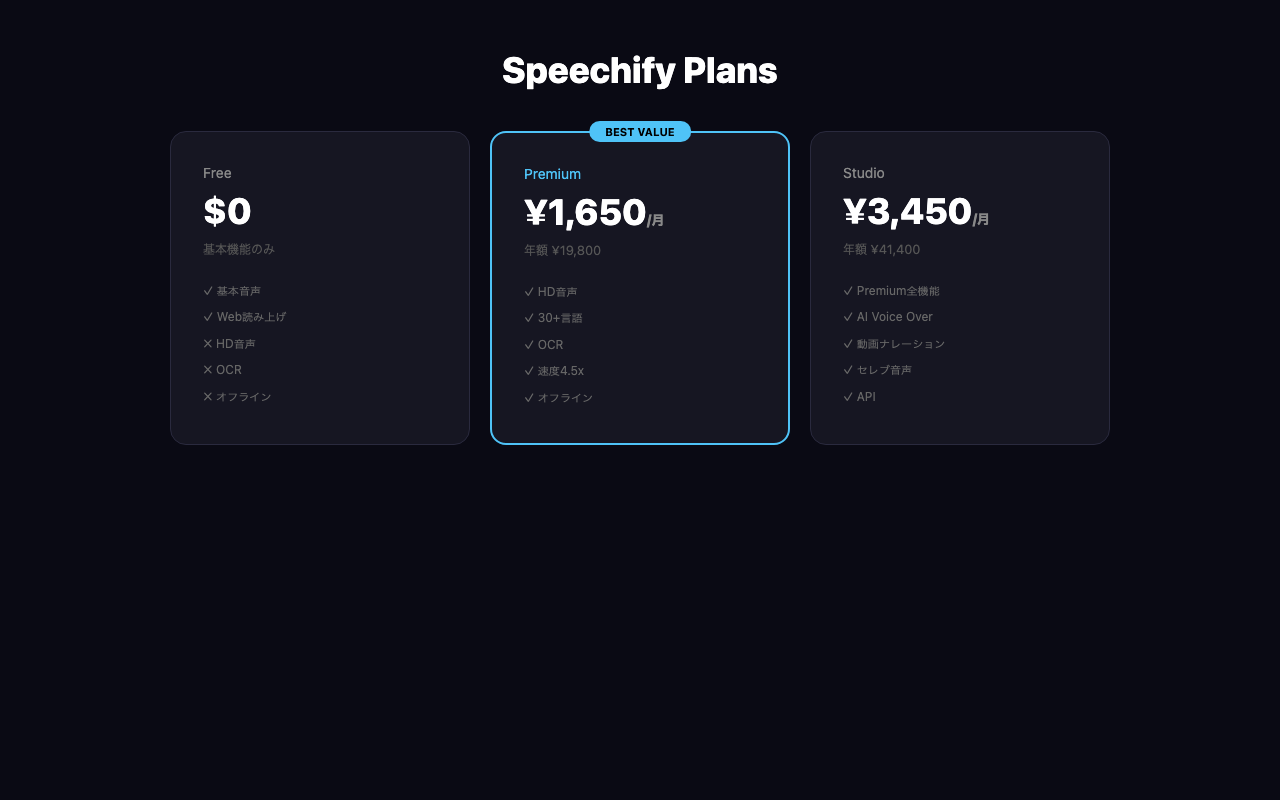Click the ¥1,650 price on Premium
Viewport: 1280px width, 800px height.
585,213
